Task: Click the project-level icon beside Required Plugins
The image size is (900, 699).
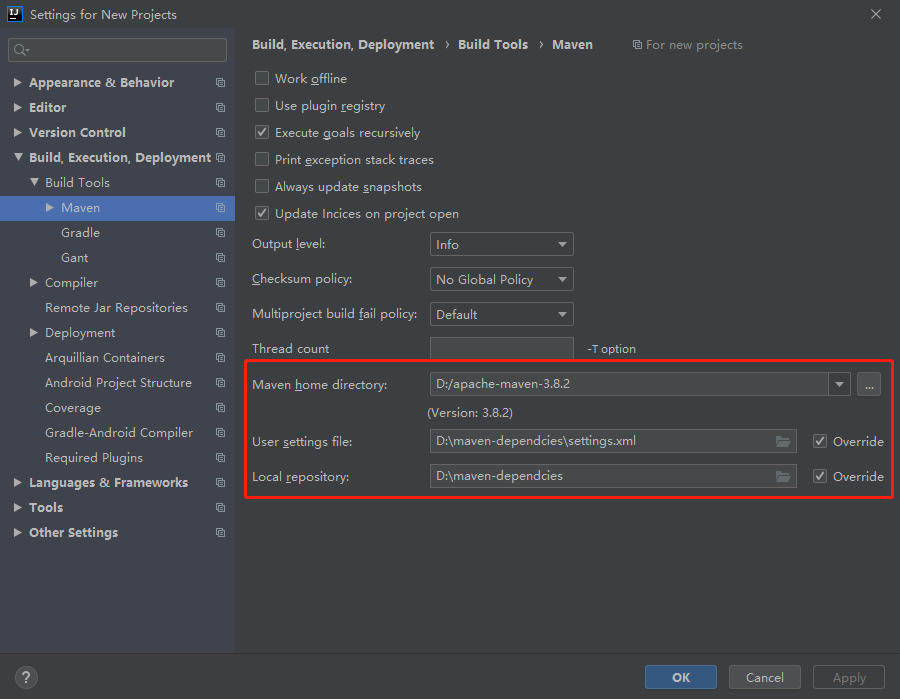Action: 220,457
